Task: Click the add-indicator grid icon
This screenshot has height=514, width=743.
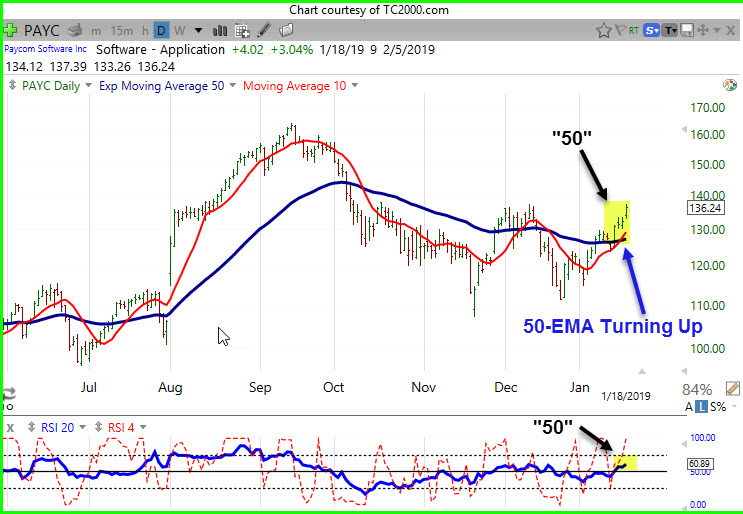Action: click(242, 31)
